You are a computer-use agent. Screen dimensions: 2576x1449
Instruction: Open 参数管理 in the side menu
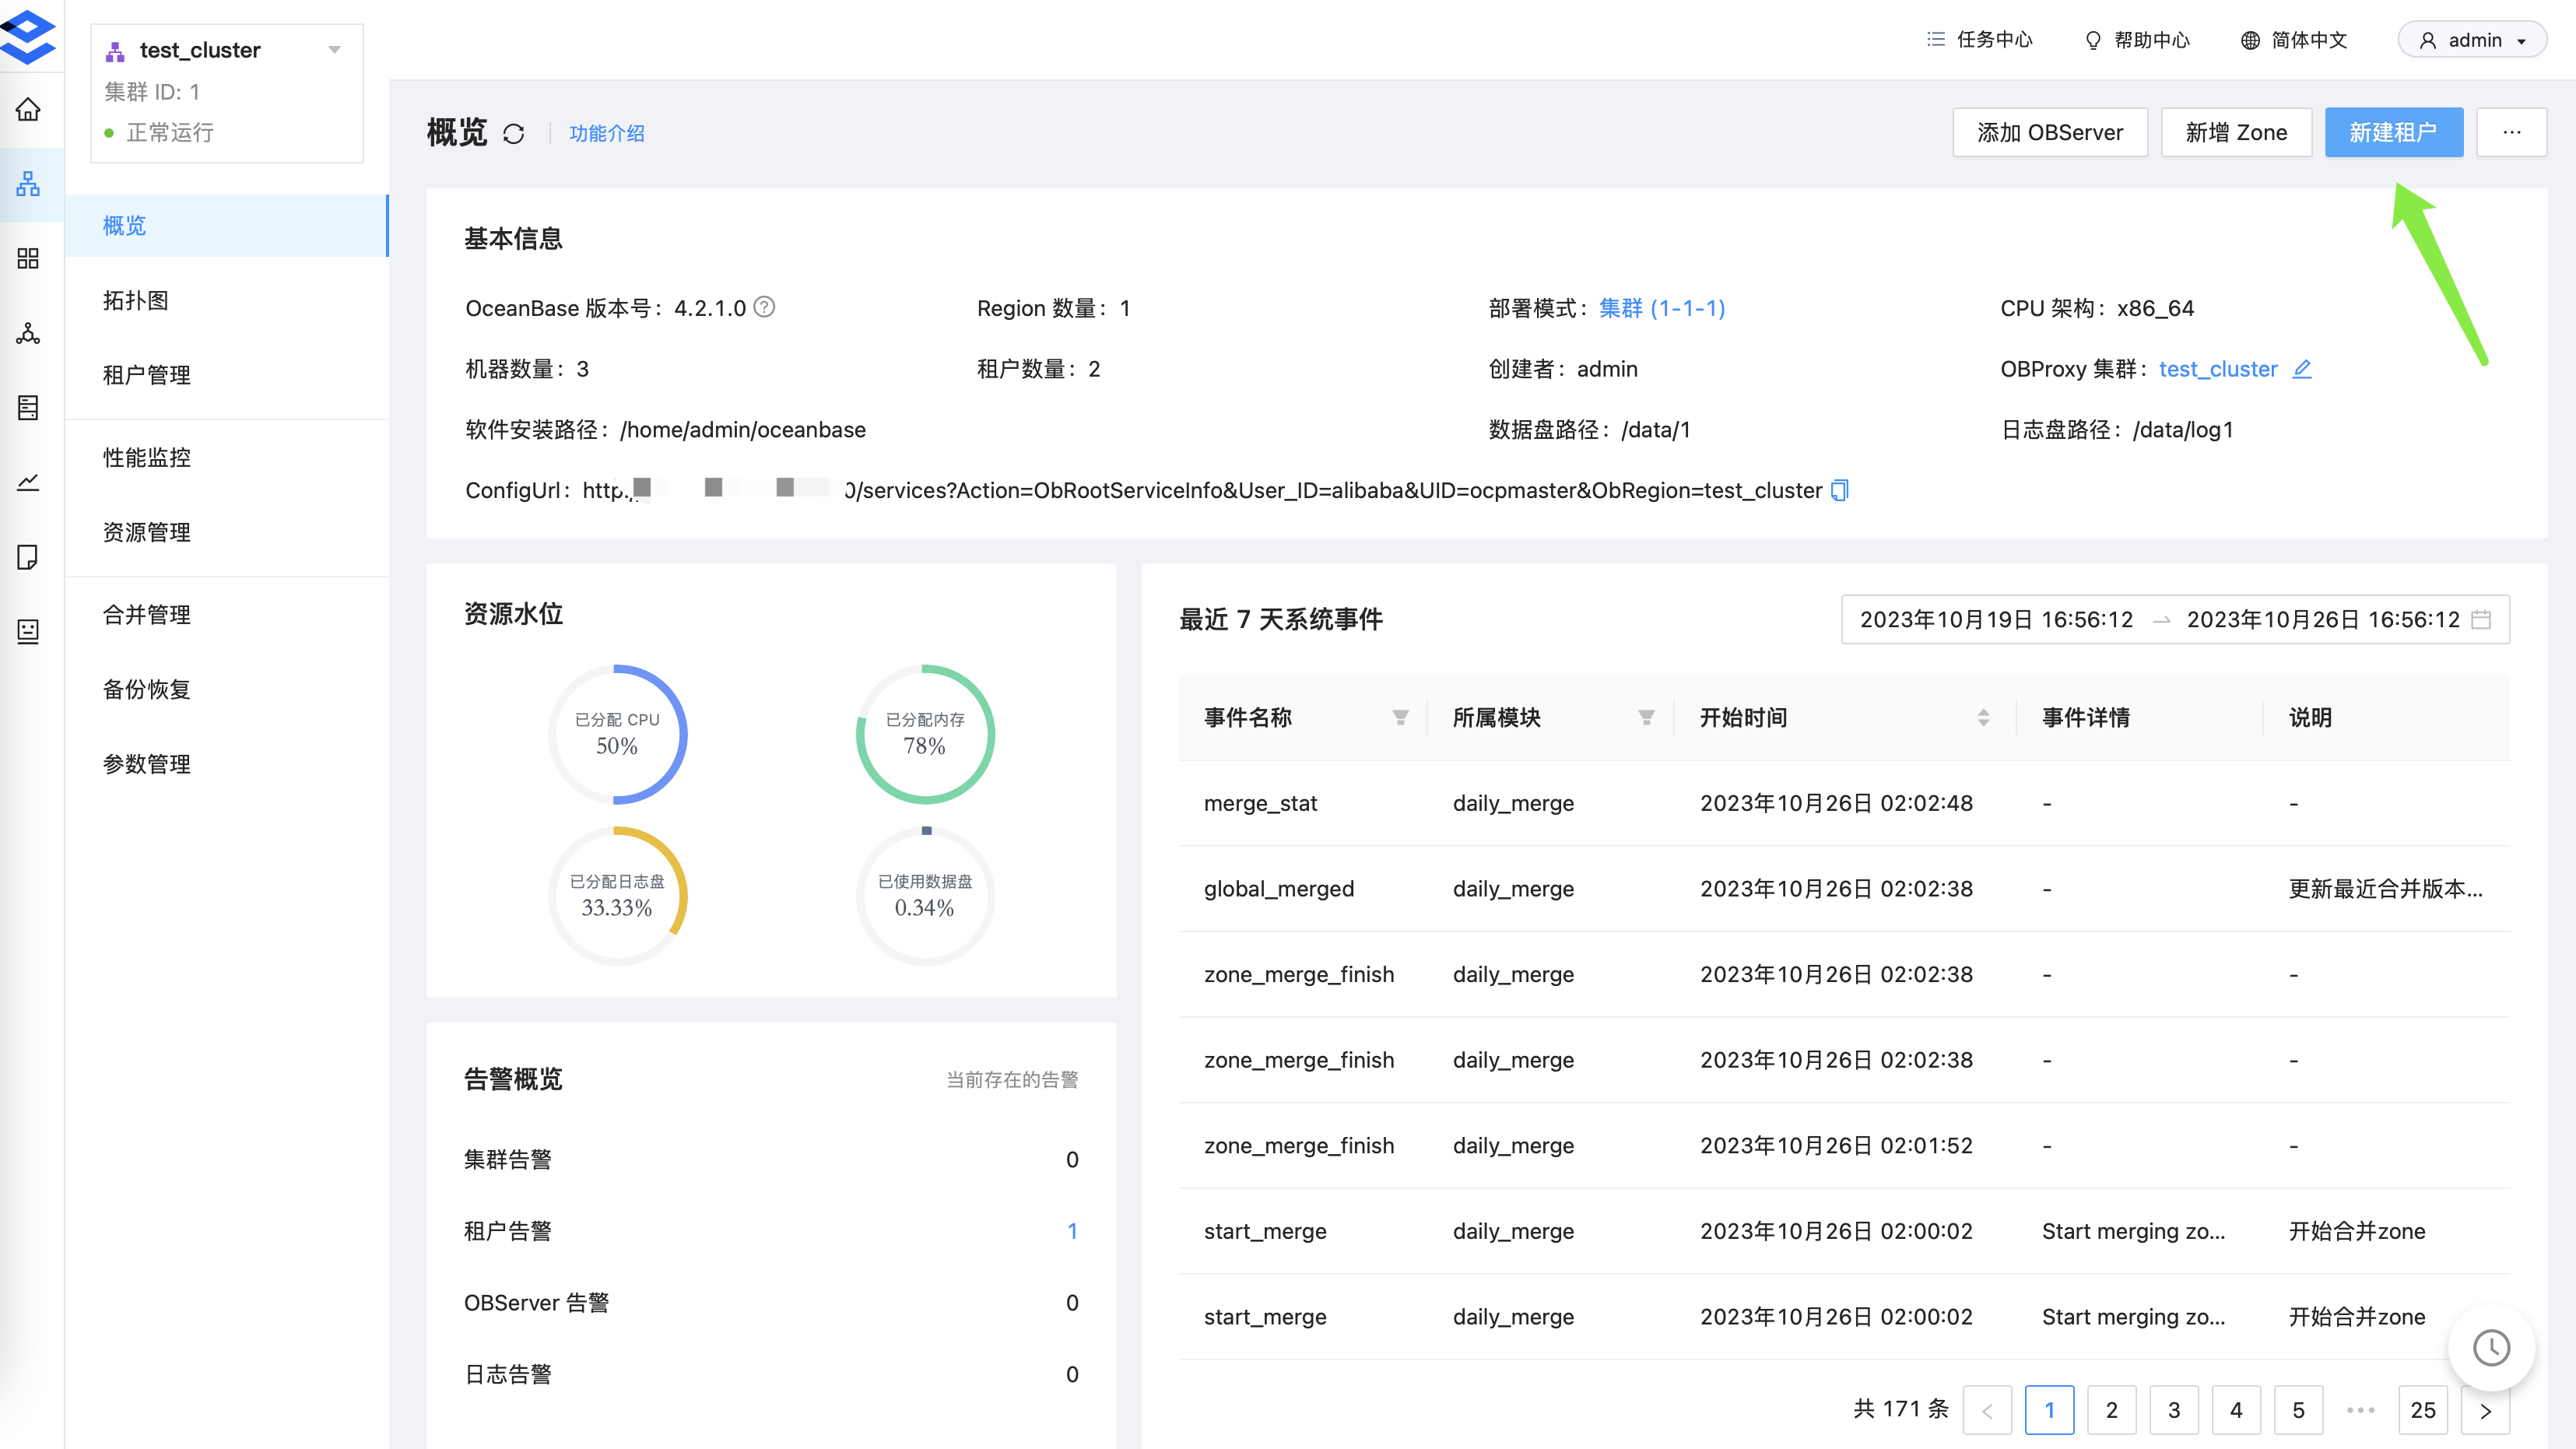pos(226,765)
